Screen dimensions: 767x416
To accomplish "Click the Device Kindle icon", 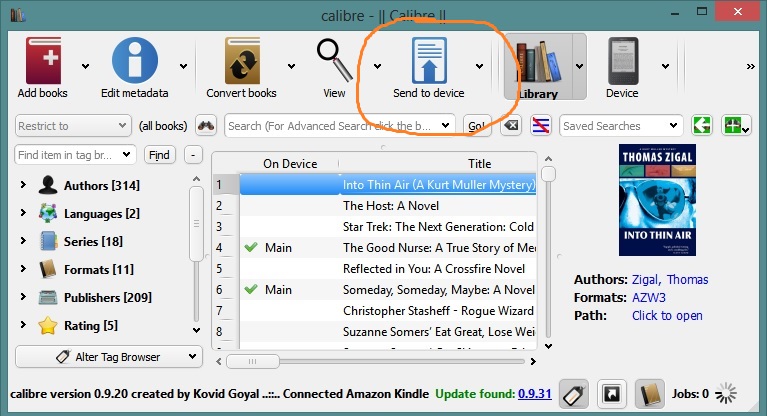I will click(x=623, y=61).
